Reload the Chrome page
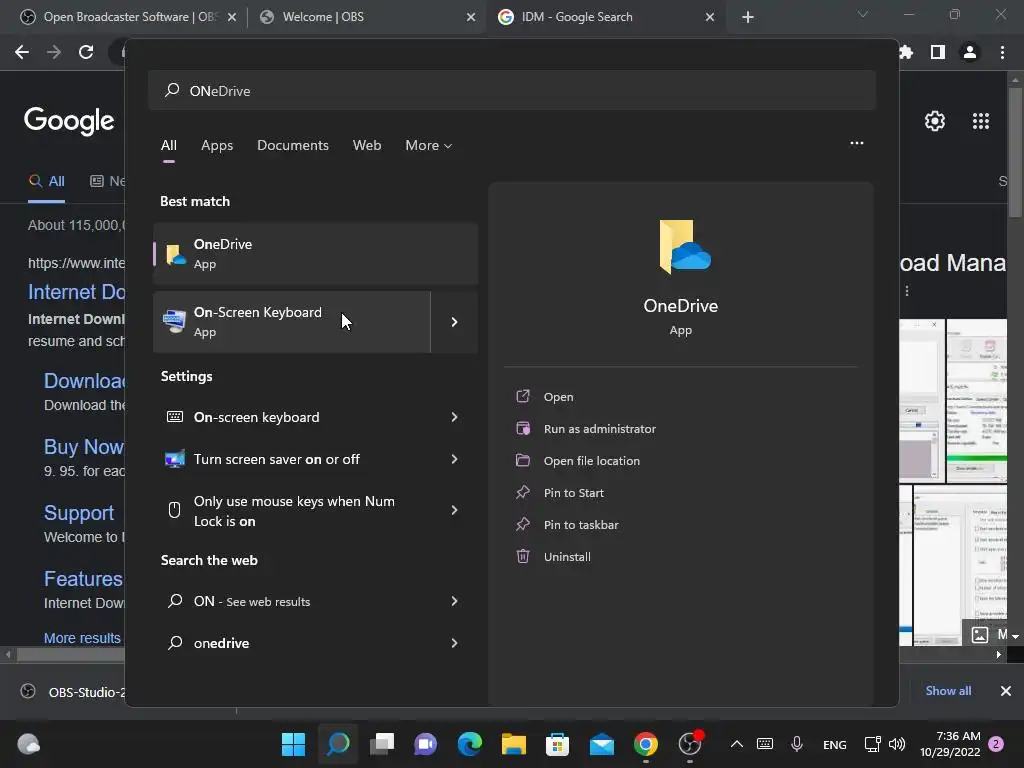1024x768 pixels. [x=86, y=52]
